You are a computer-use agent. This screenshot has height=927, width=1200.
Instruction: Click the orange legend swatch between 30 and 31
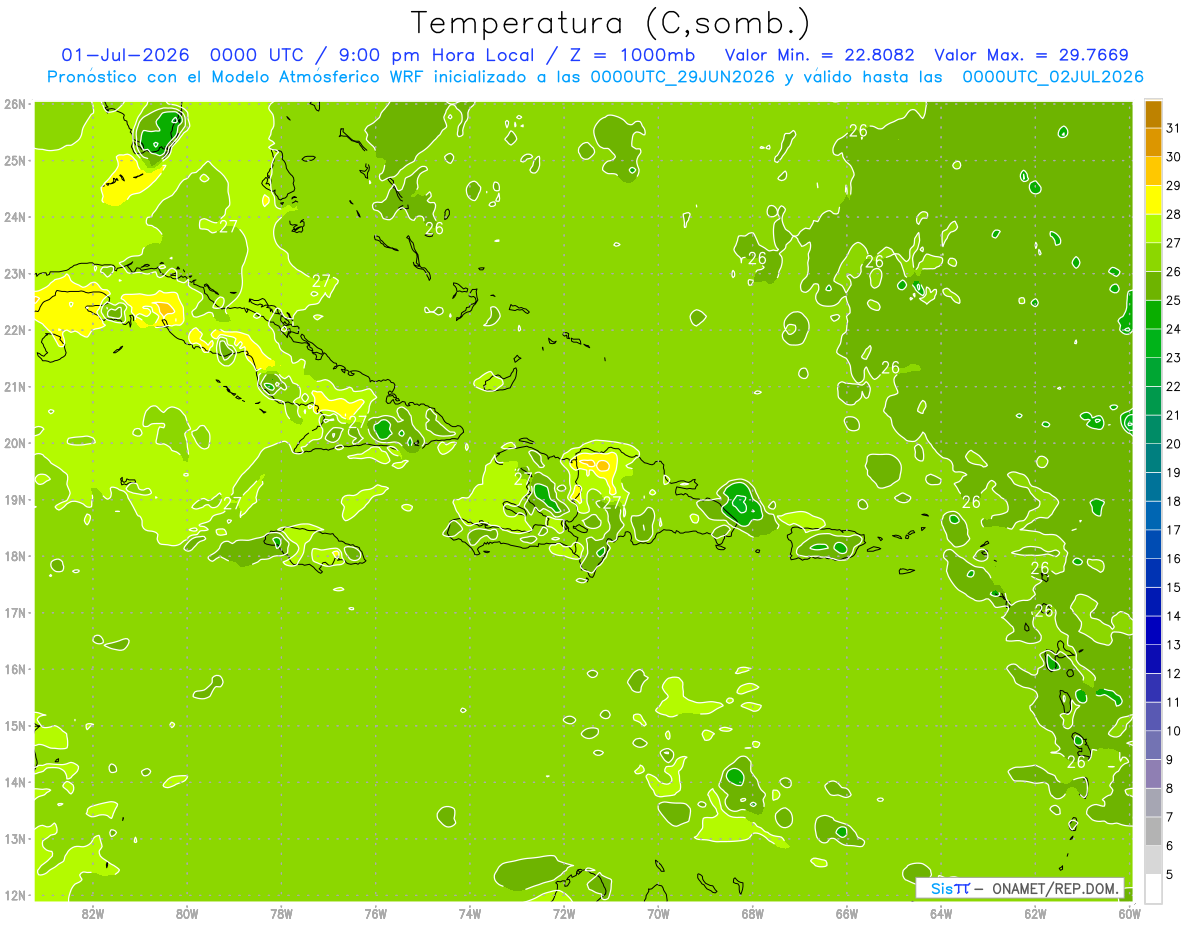pyautogui.click(x=1153, y=142)
